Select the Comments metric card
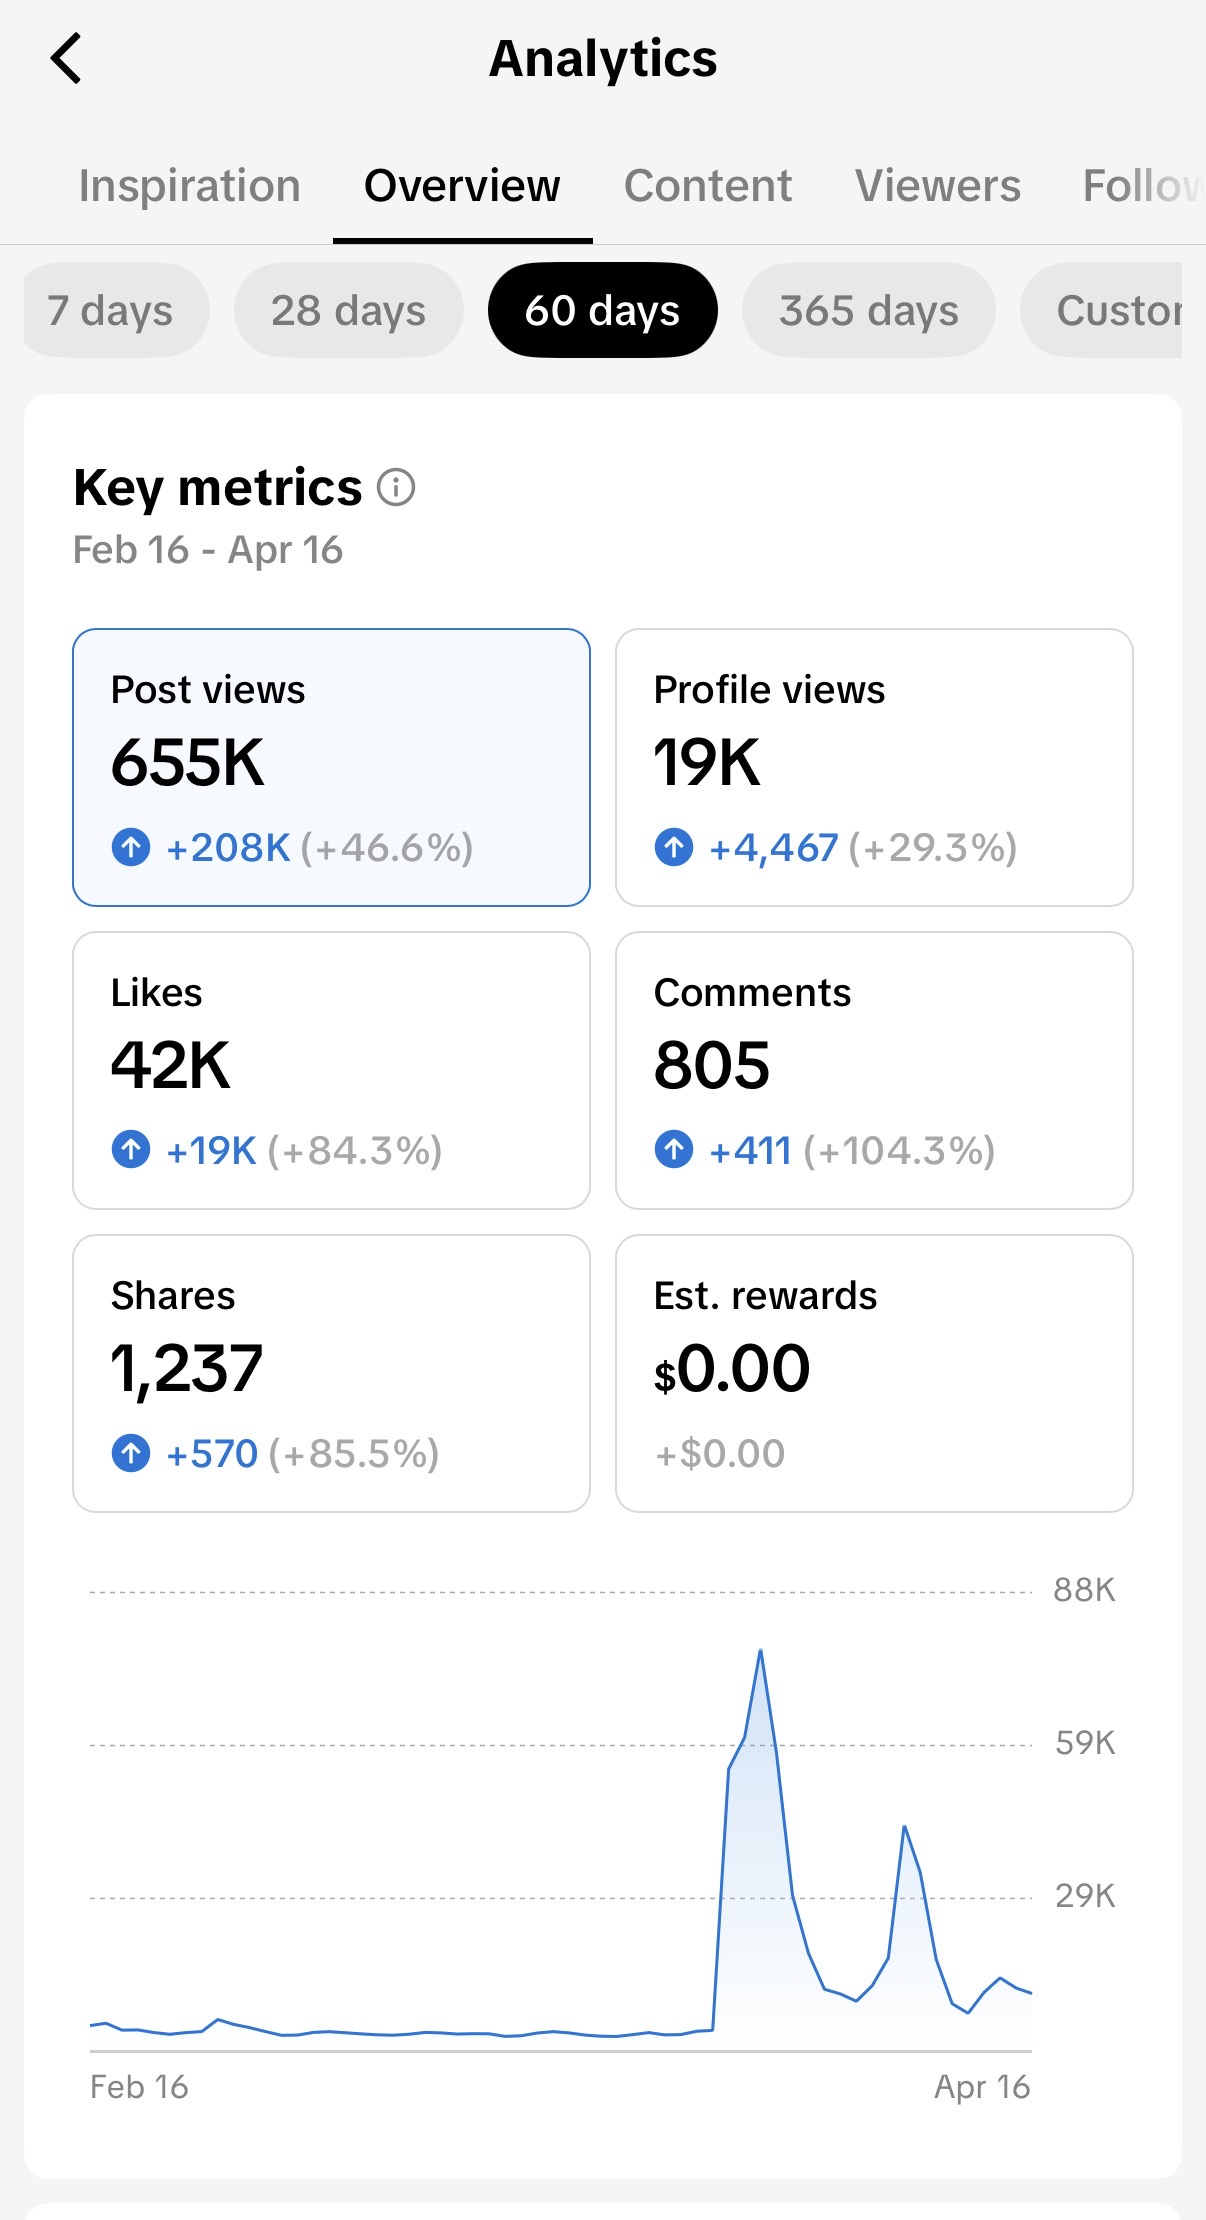Viewport: 1206px width, 2220px height. click(874, 1070)
